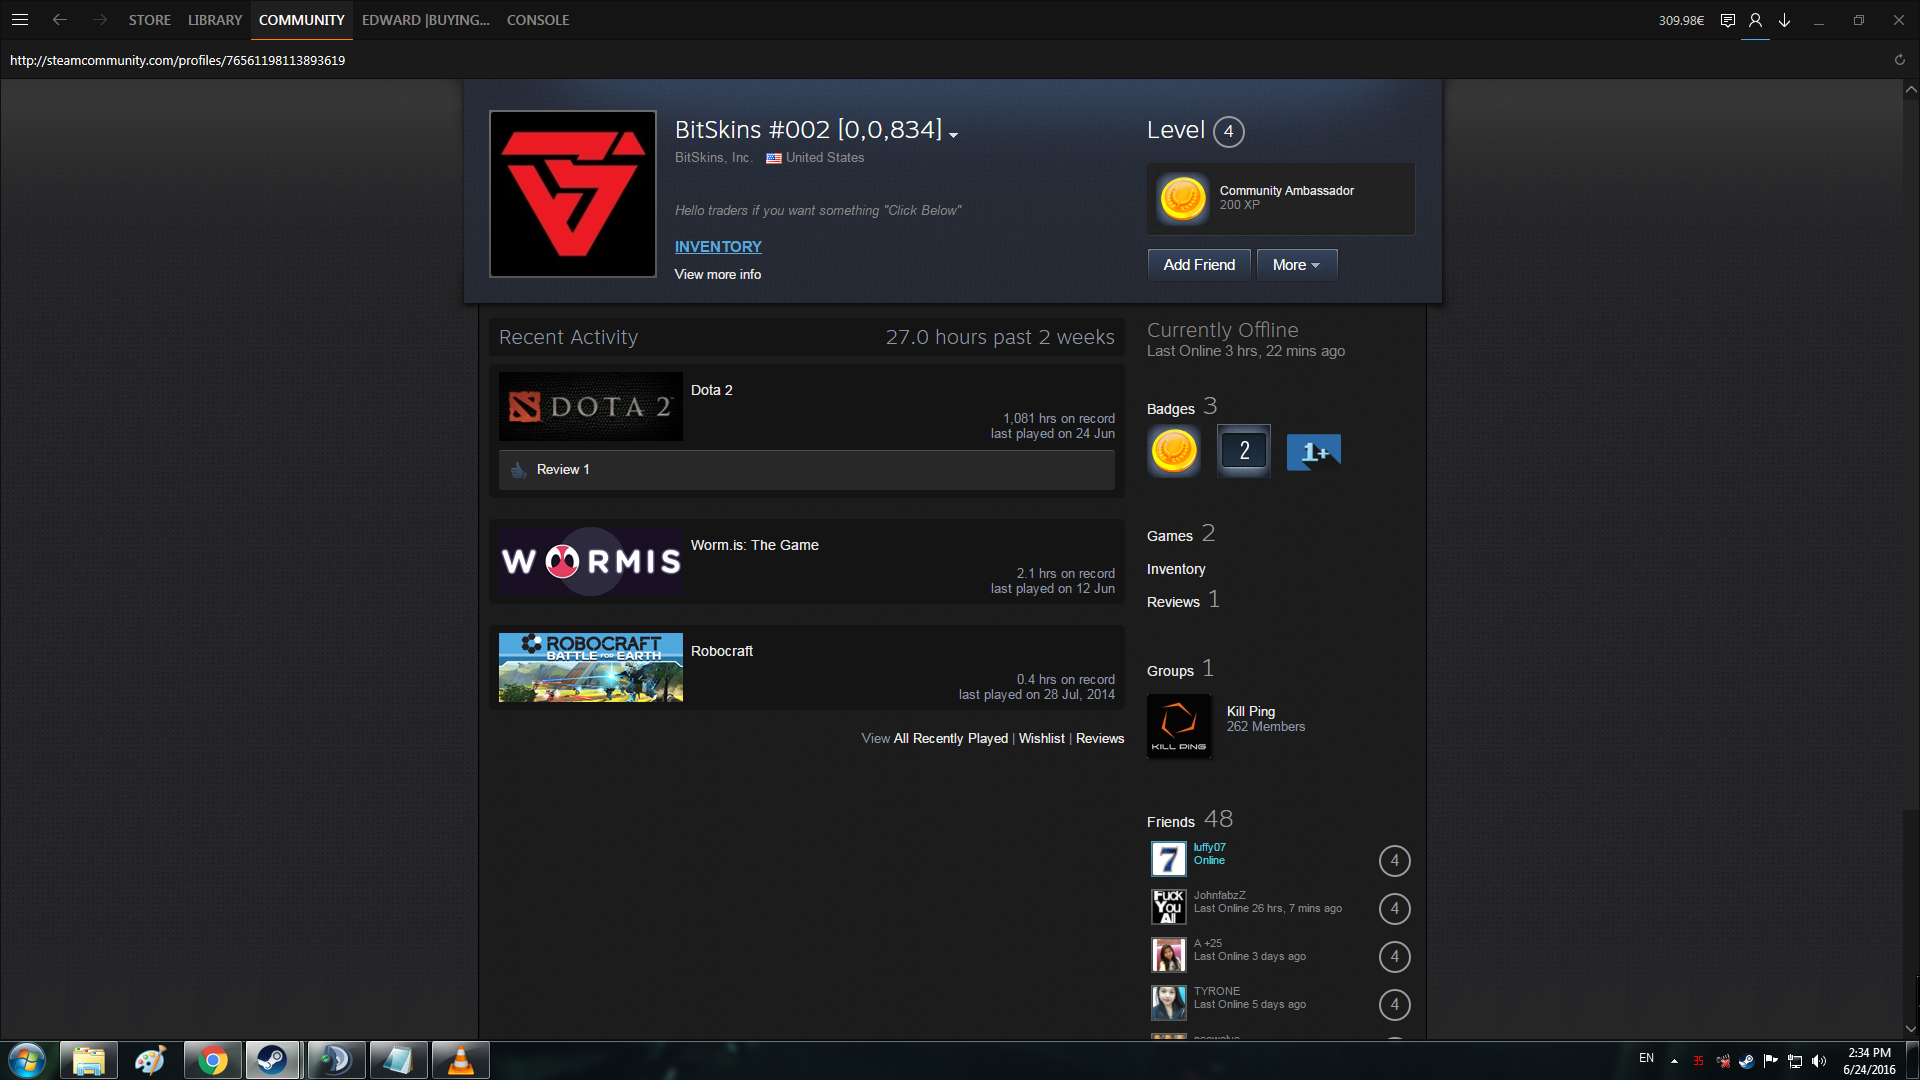Click the Add Friend button

pos(1199,265)
